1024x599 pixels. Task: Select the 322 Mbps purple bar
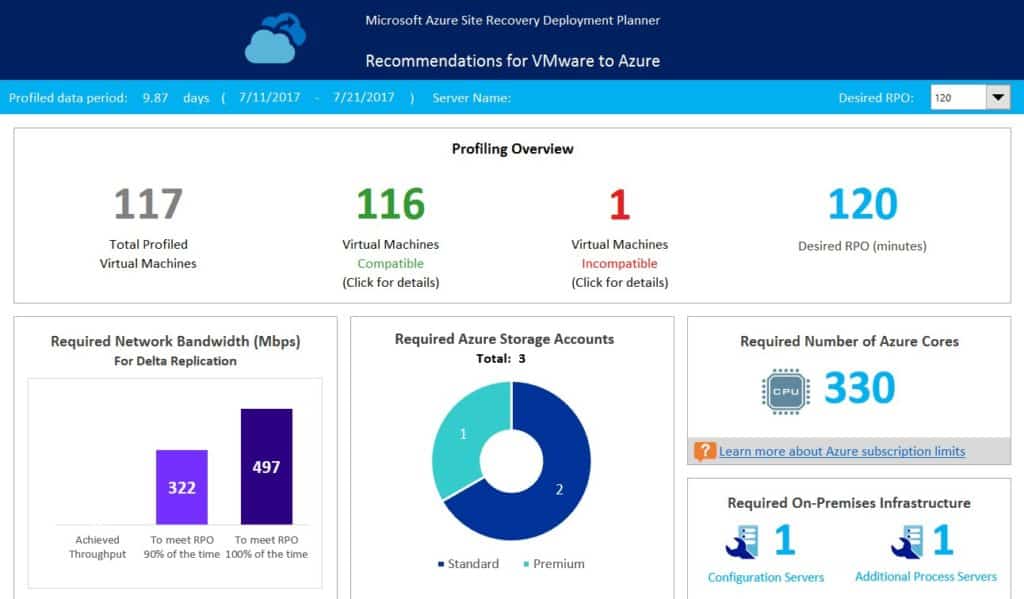182,487
